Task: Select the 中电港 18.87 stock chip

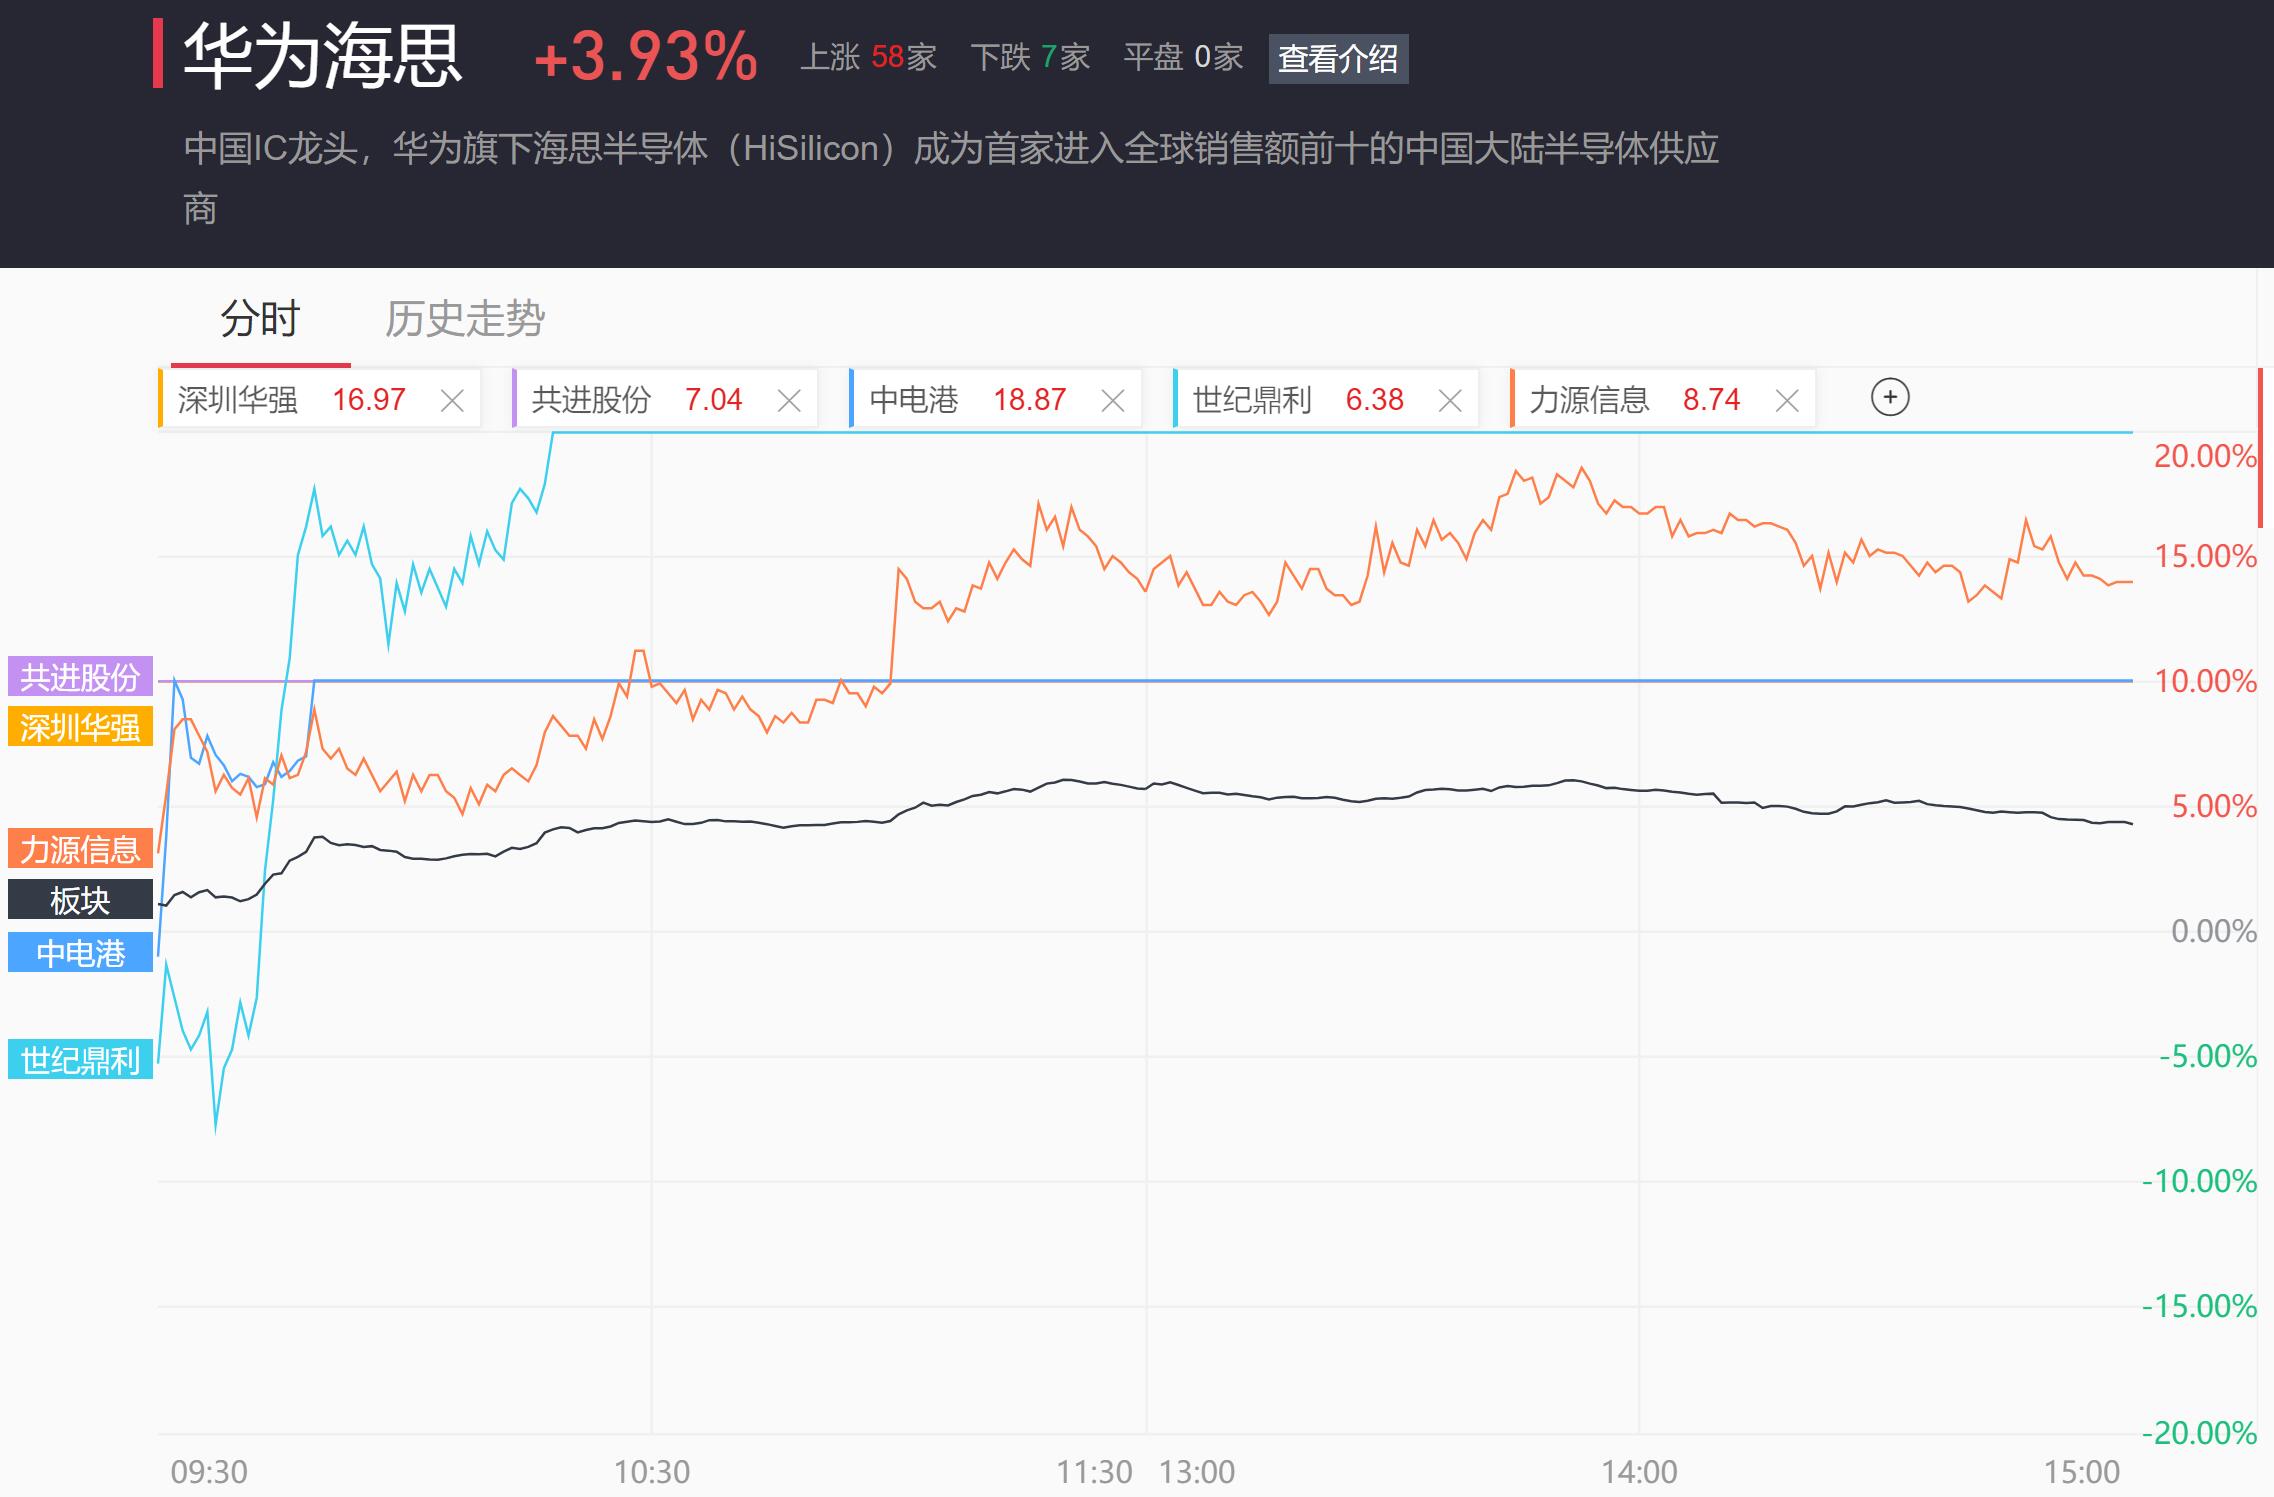Action: [965, 400]
